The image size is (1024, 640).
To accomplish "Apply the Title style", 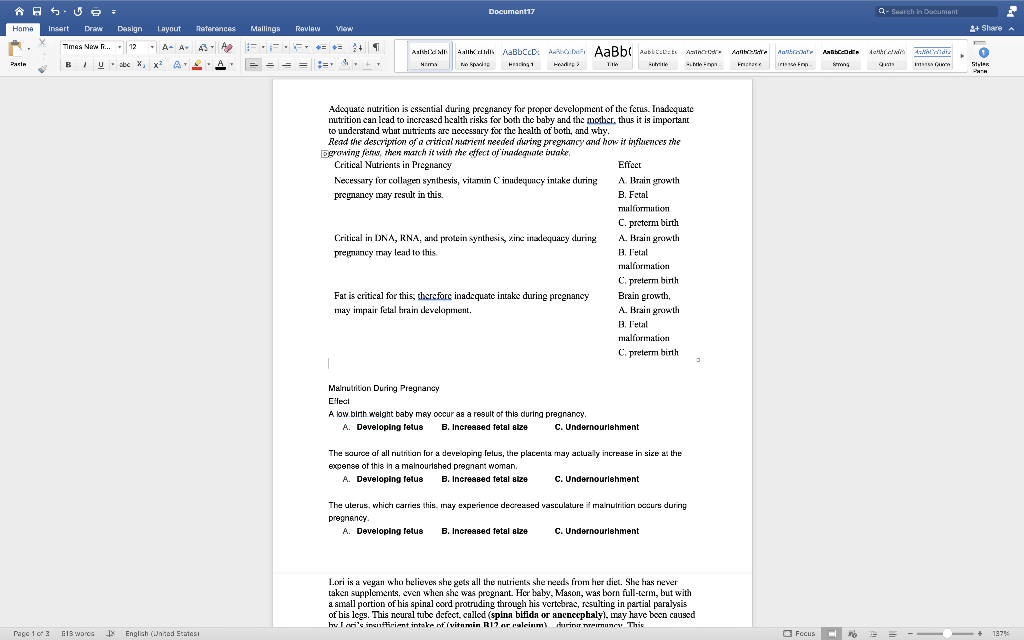I will coord(612,56).
